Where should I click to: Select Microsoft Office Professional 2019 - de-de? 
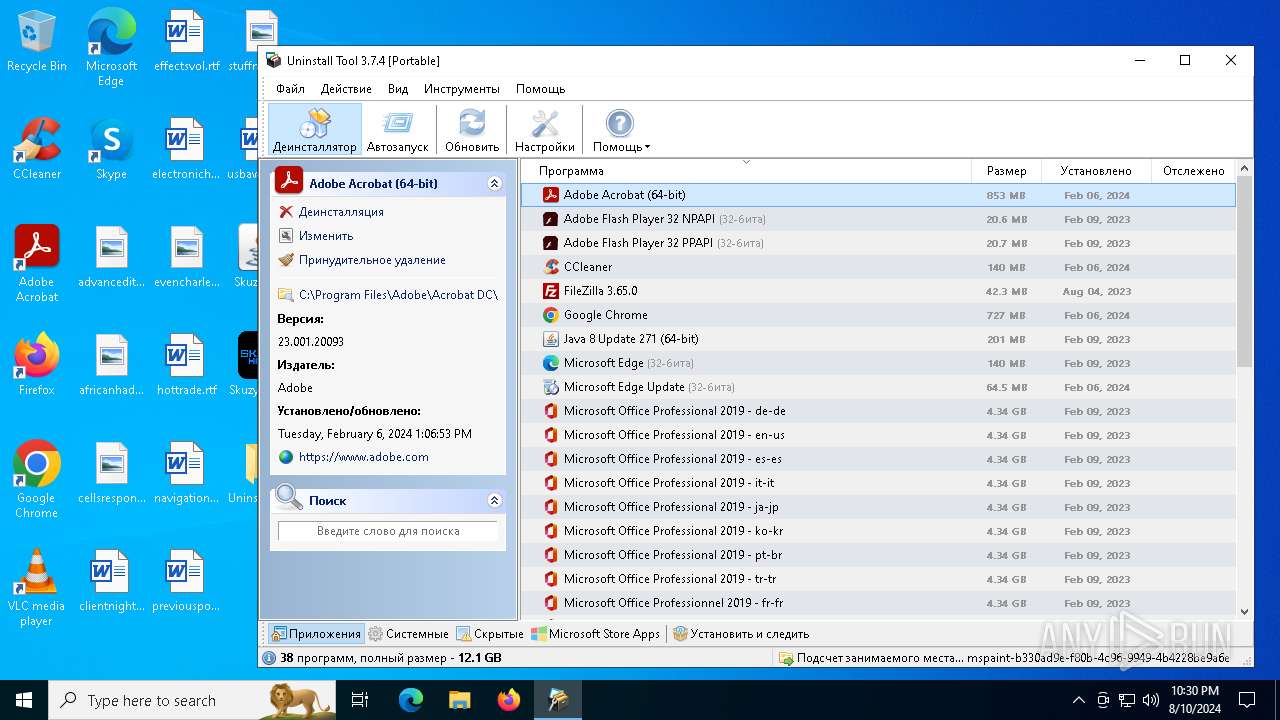tap(878, 411)
